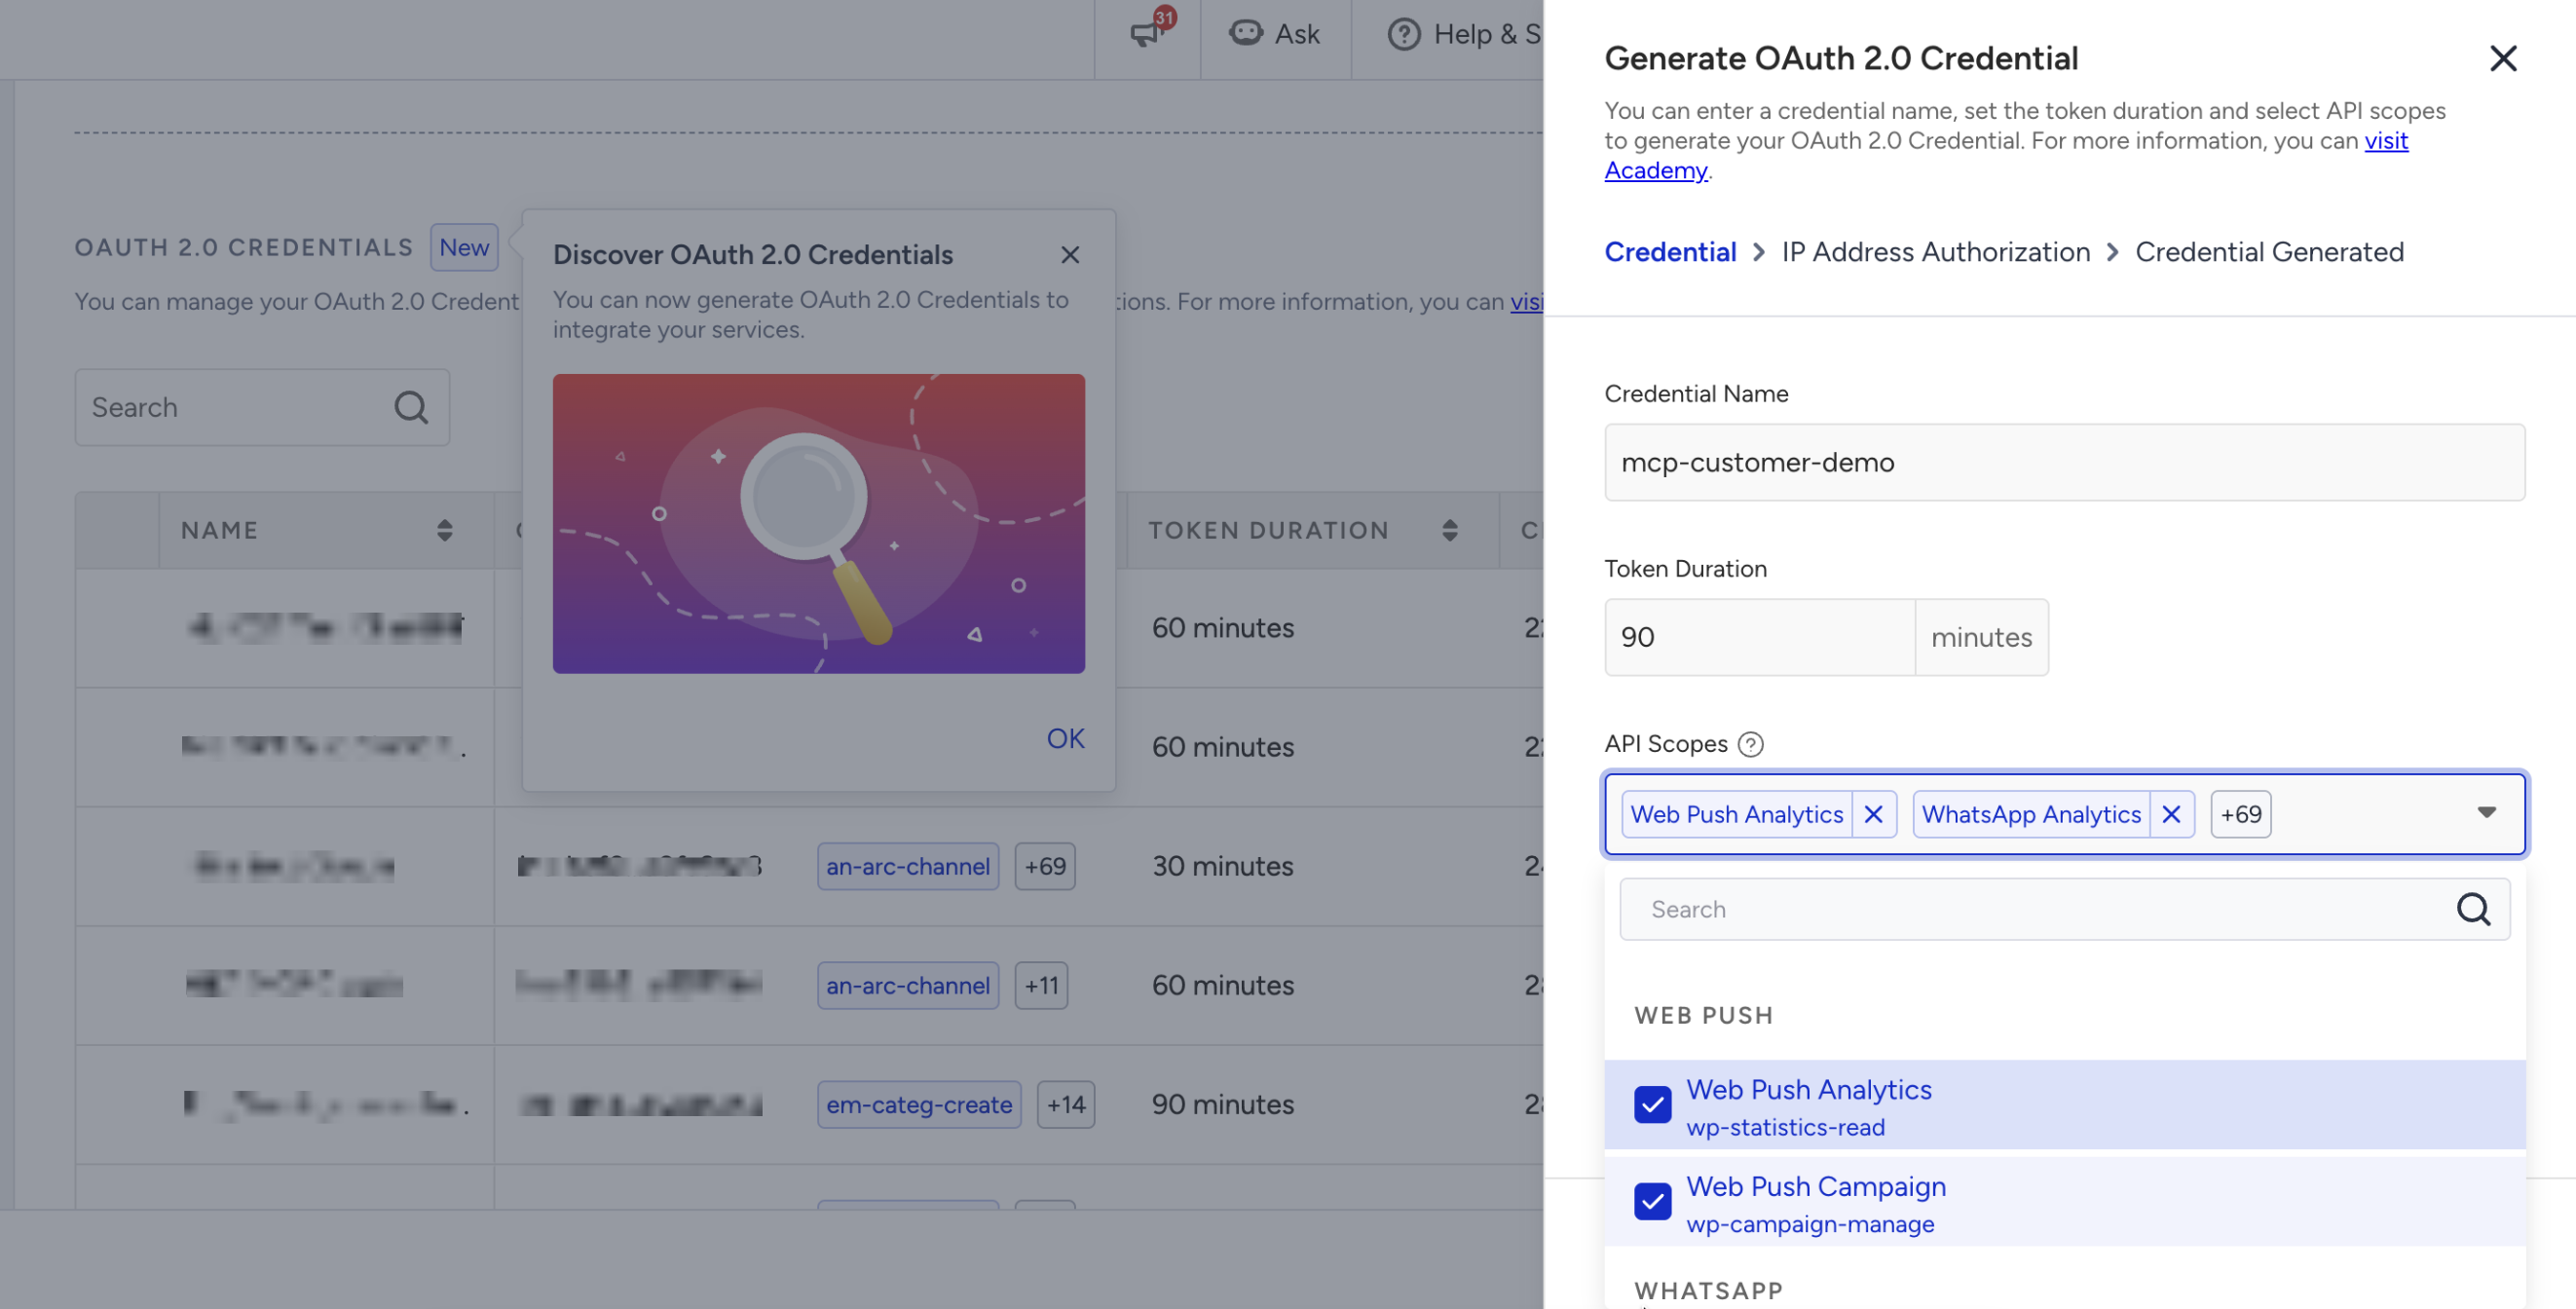This screenshot has width=2576, height=1309.
Task: Click OK in the Discover popup
Action: 1065,739
